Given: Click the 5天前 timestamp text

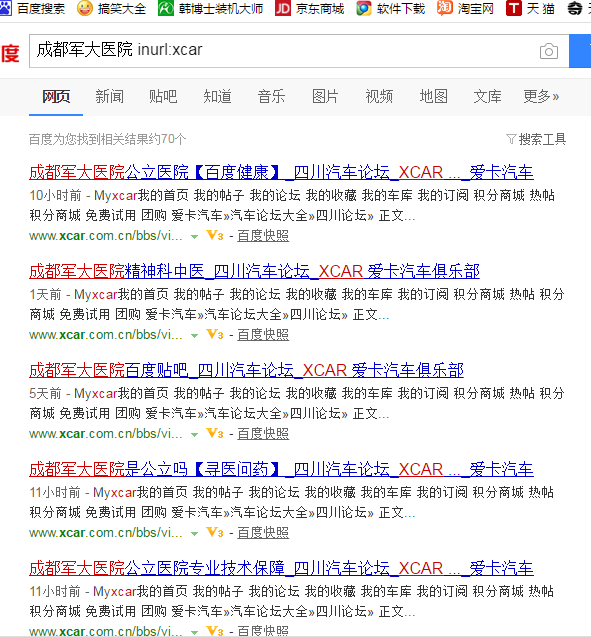Looking at the screenshot, I should pos(45,393).
